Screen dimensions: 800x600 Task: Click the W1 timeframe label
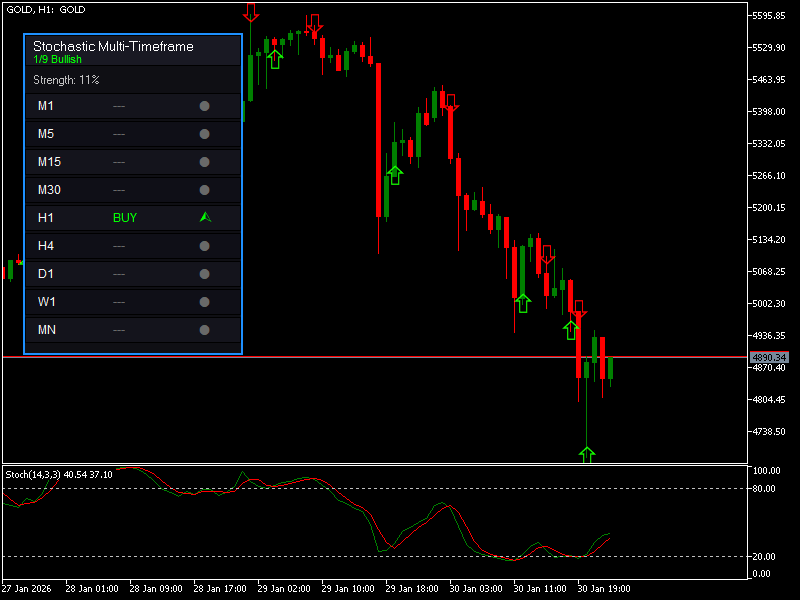(x=46, y=302)
